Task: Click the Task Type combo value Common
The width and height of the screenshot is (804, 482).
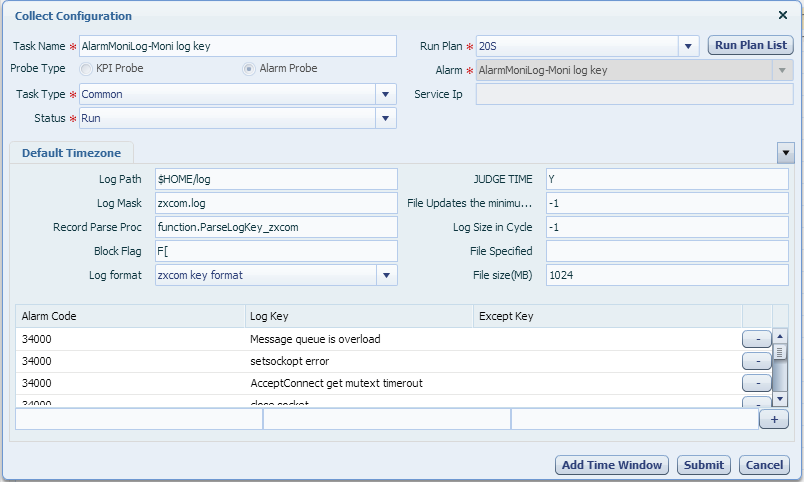Action: pyautogui.click(x=228, y=94)
